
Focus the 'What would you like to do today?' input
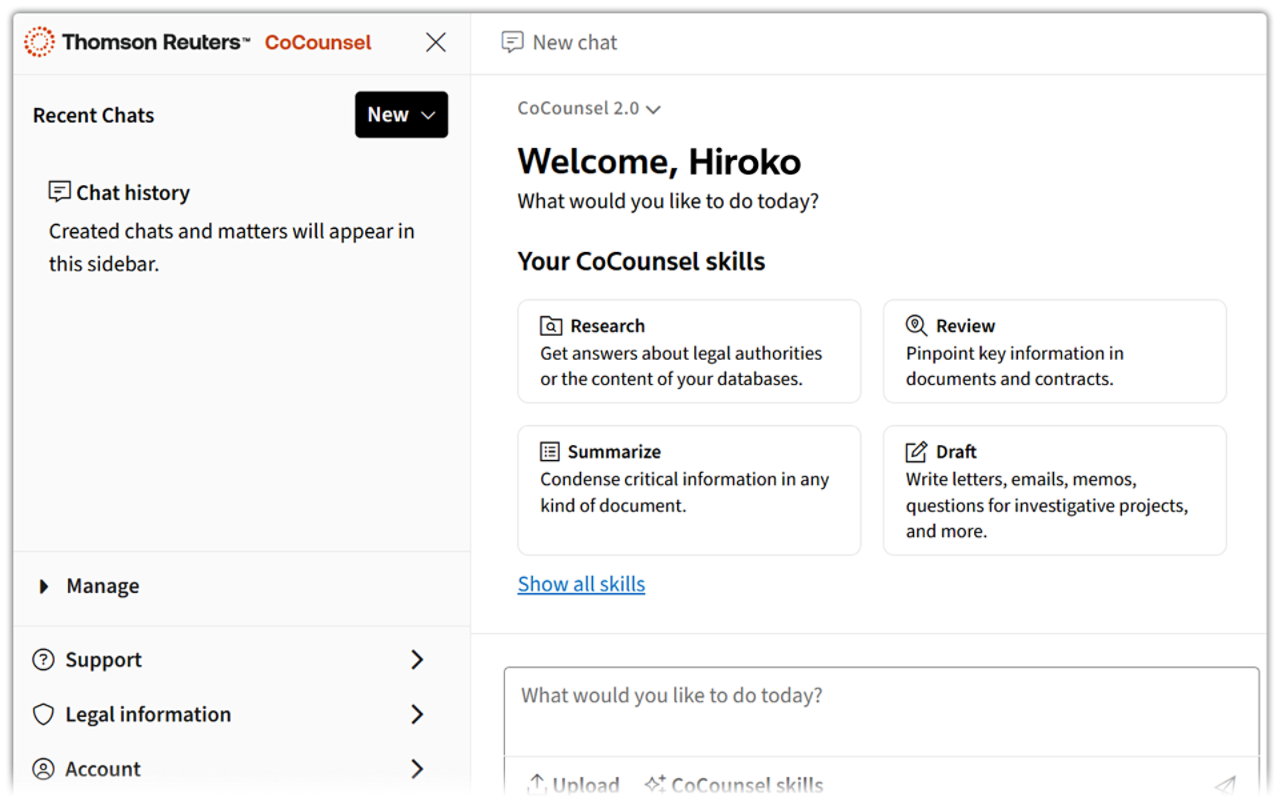[x=882, y=712]
